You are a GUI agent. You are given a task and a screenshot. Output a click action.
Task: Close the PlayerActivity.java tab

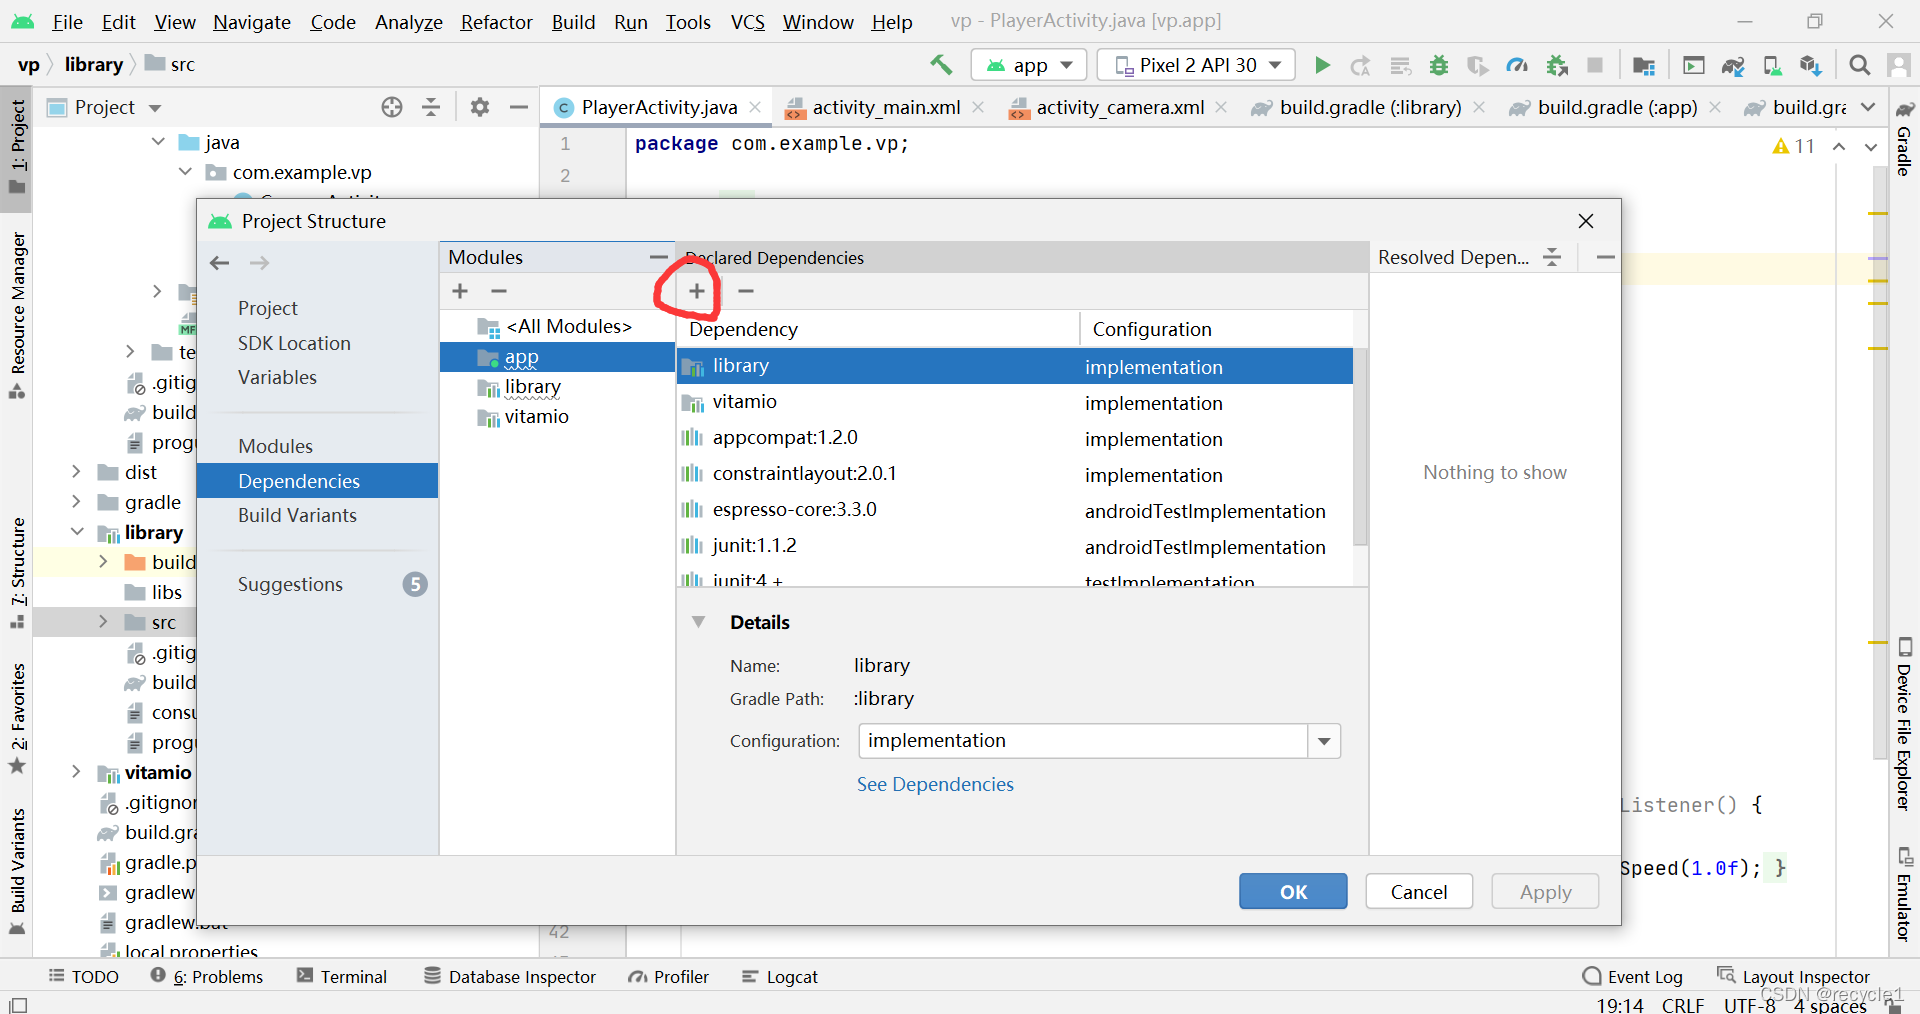point(755,107)
